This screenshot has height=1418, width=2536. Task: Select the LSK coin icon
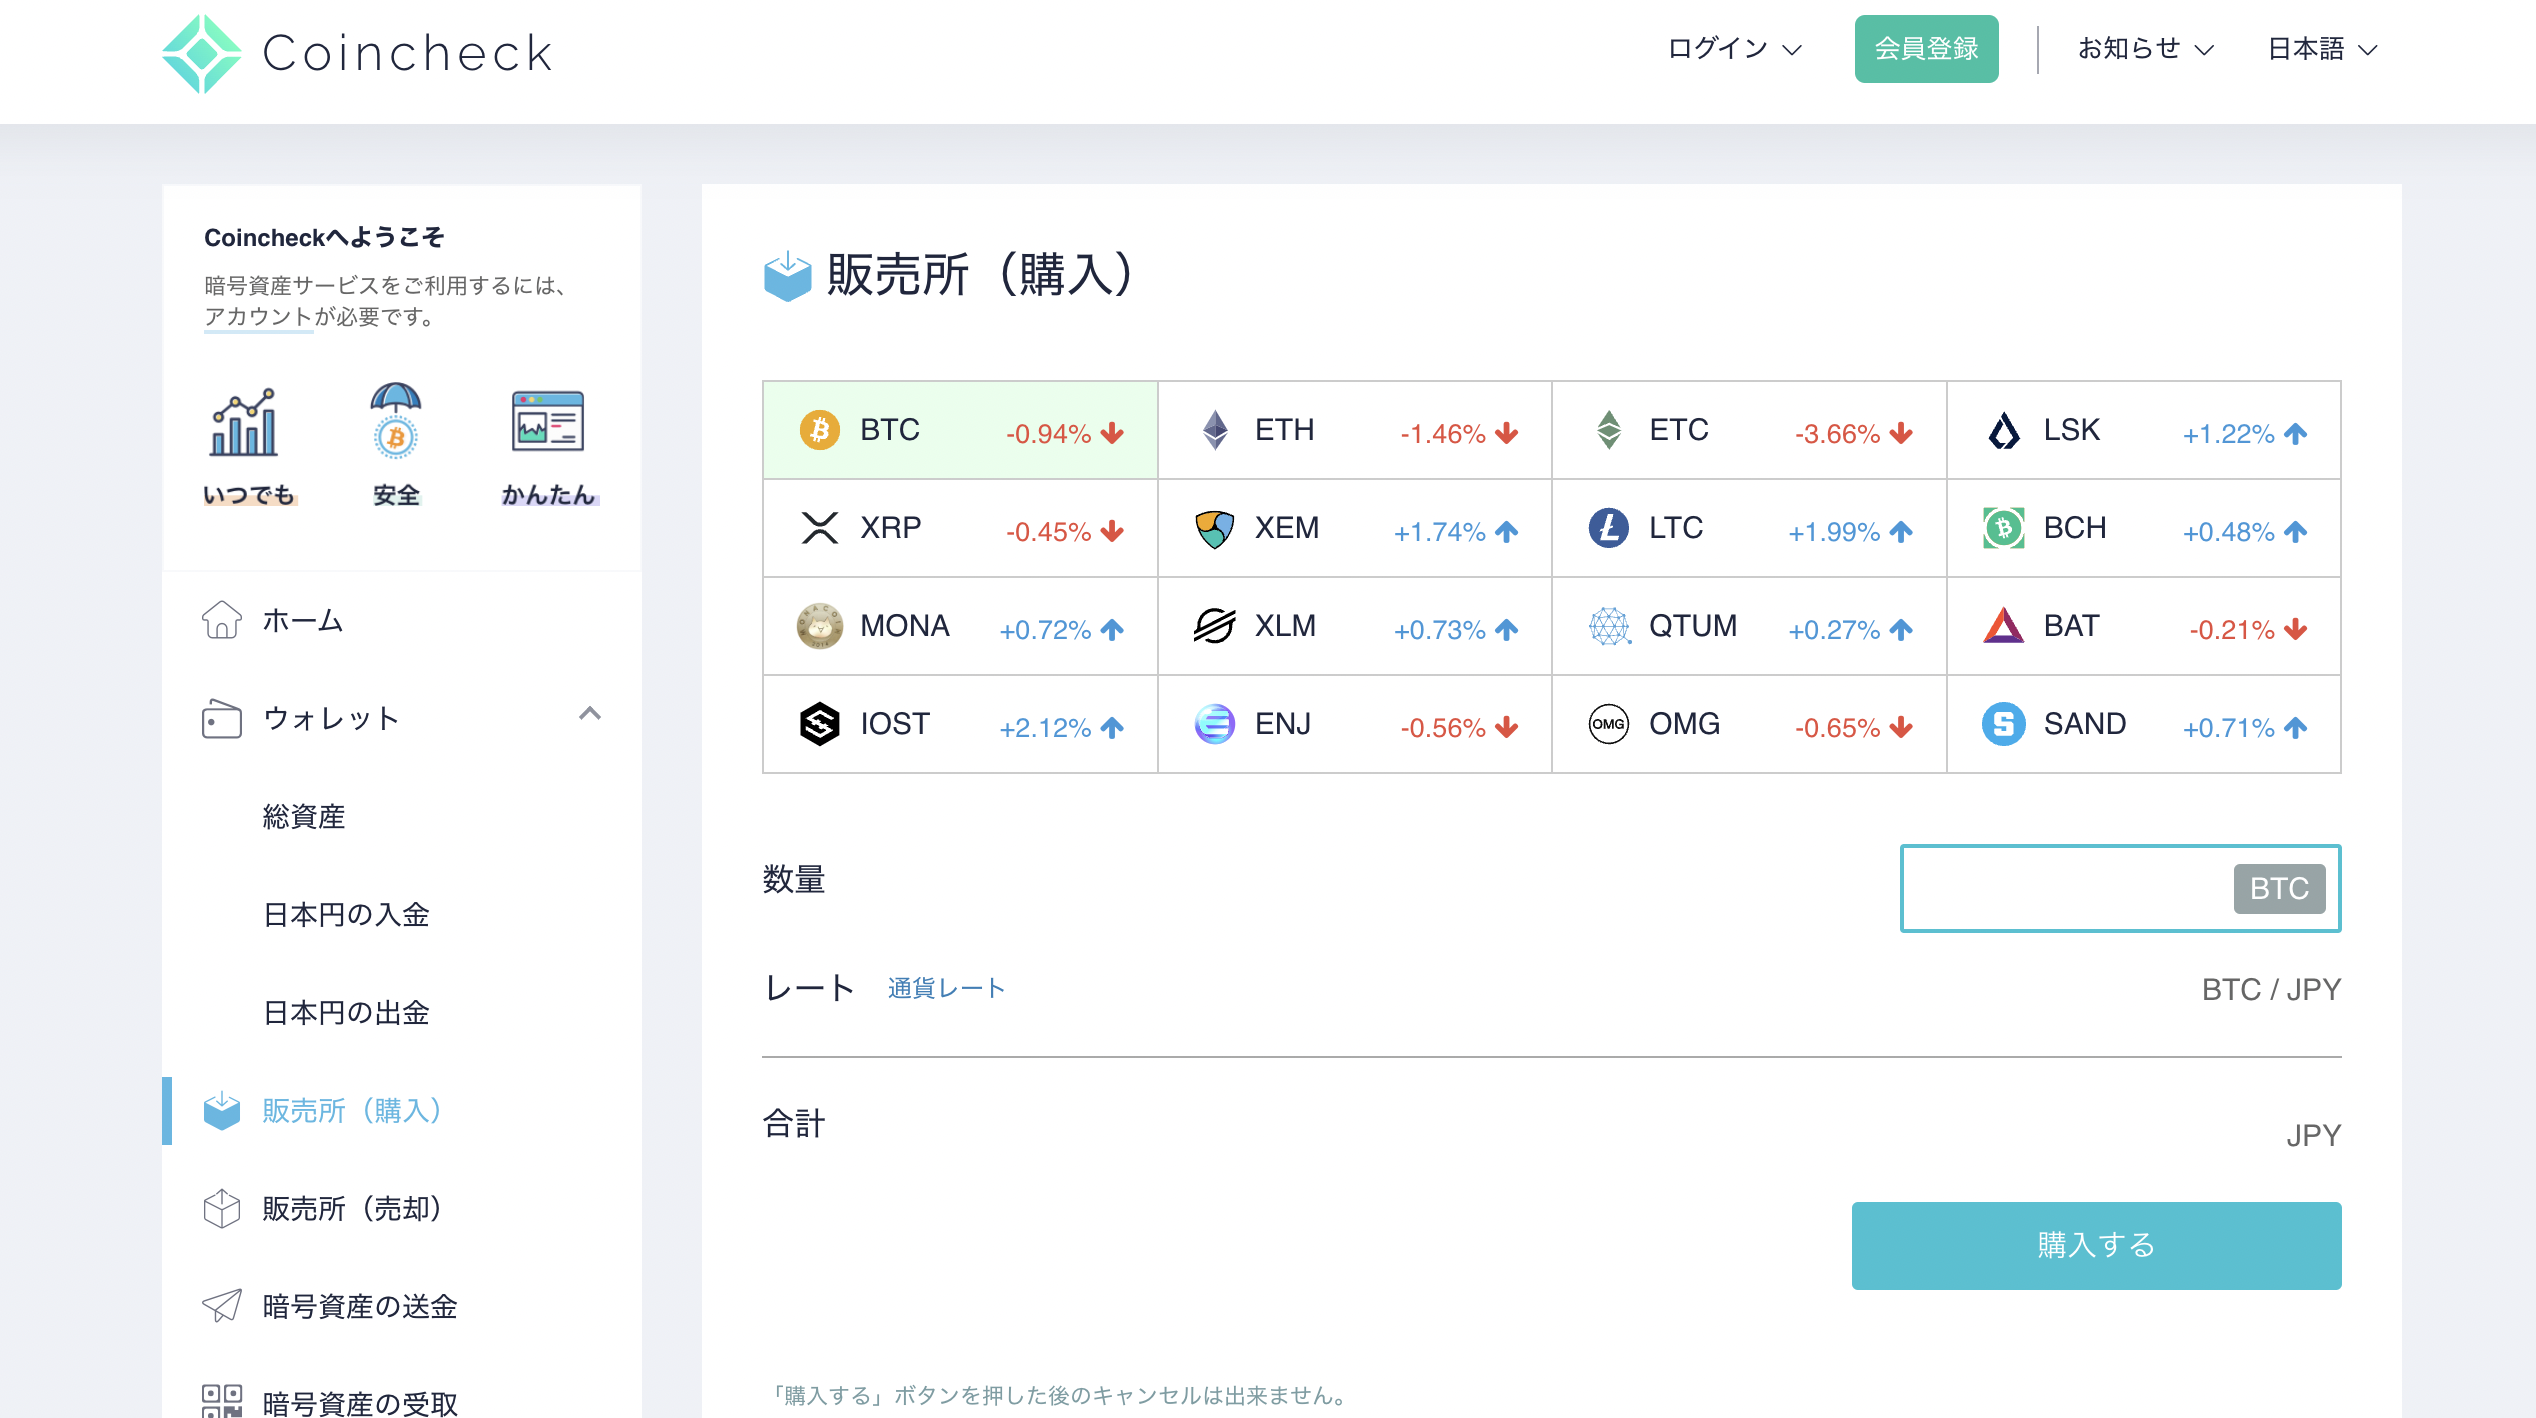pos(2003,430)
